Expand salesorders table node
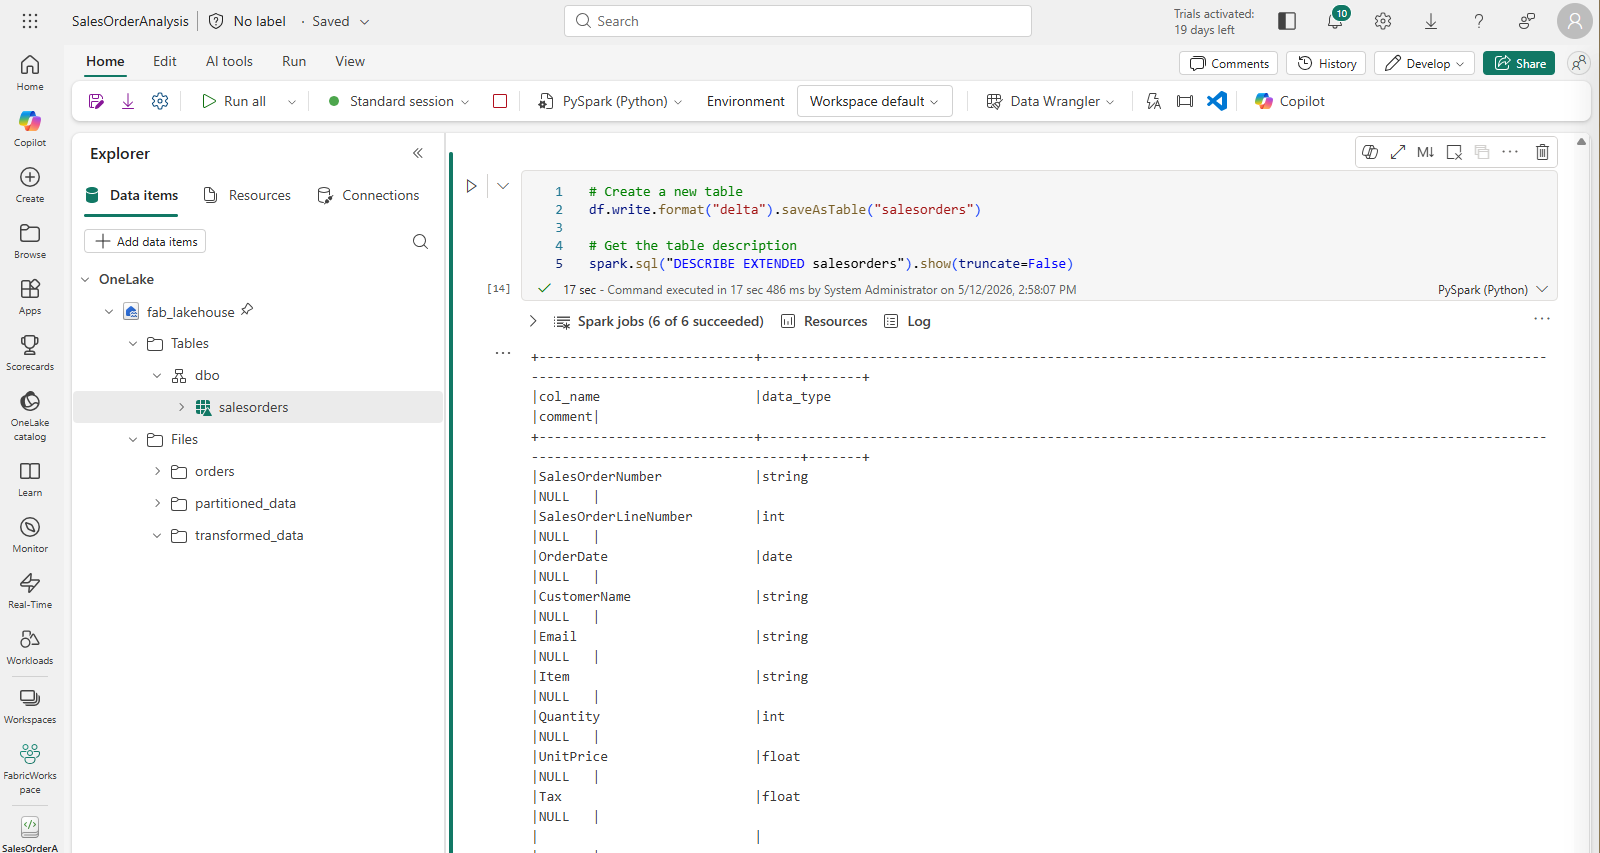1600x853 pixels. coord(181,407)
